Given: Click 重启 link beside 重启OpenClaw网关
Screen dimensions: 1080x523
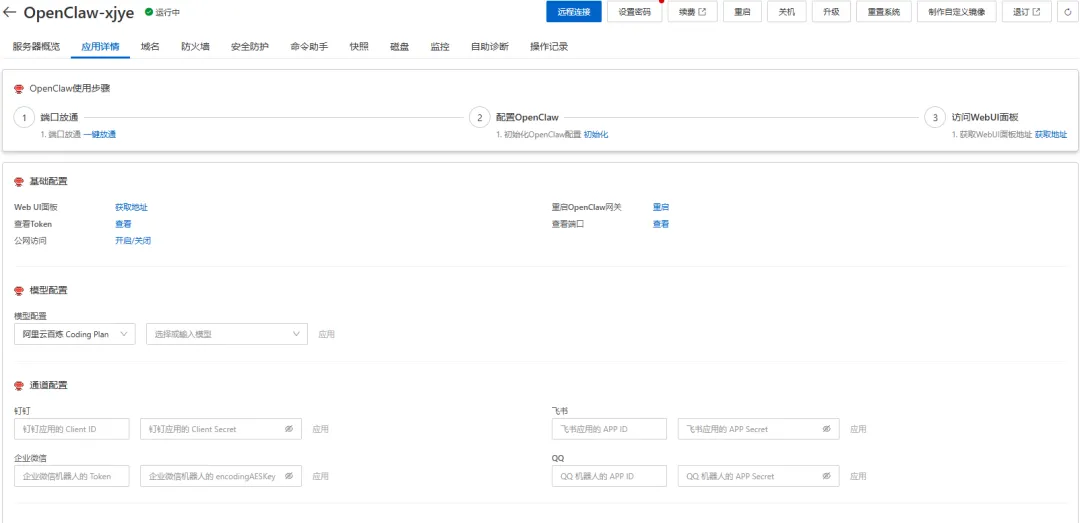Looking at the screenshot, I should [661, 207].
